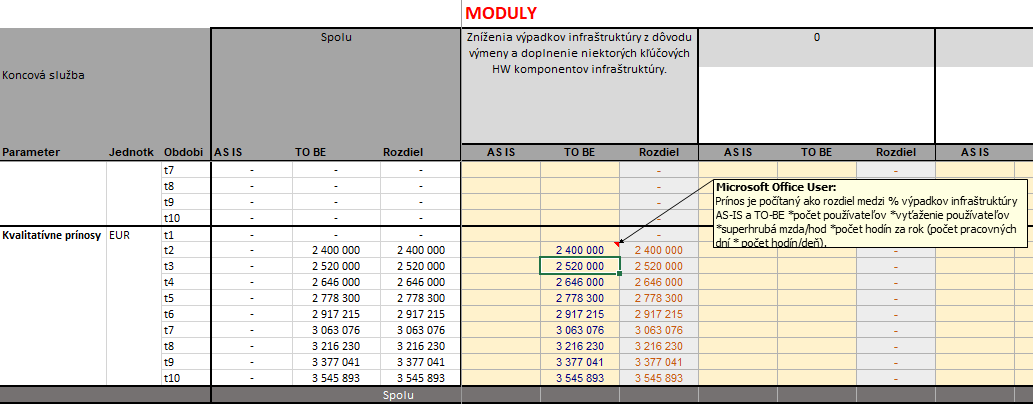Select the top Spolu group header cell
The image size is (1033, 404).
pyautogui.click(x=336, y=85)
